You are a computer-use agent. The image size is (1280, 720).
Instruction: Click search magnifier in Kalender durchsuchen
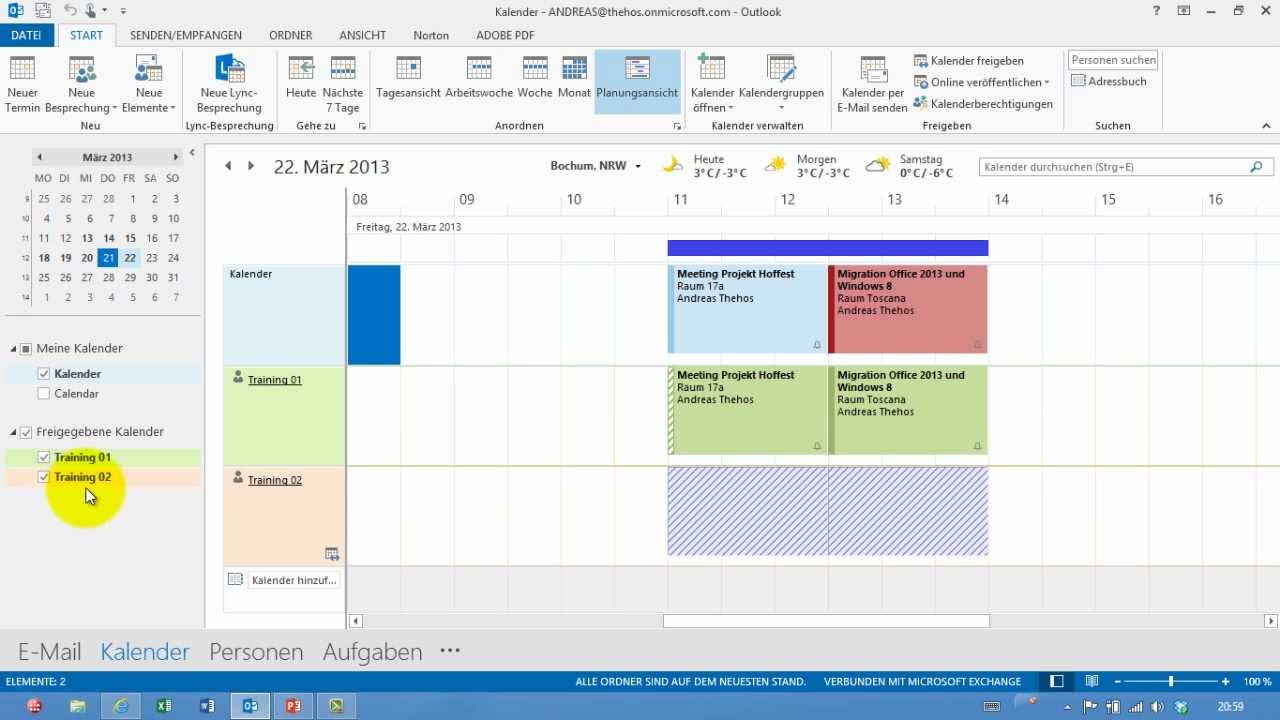click(1257, 167)
